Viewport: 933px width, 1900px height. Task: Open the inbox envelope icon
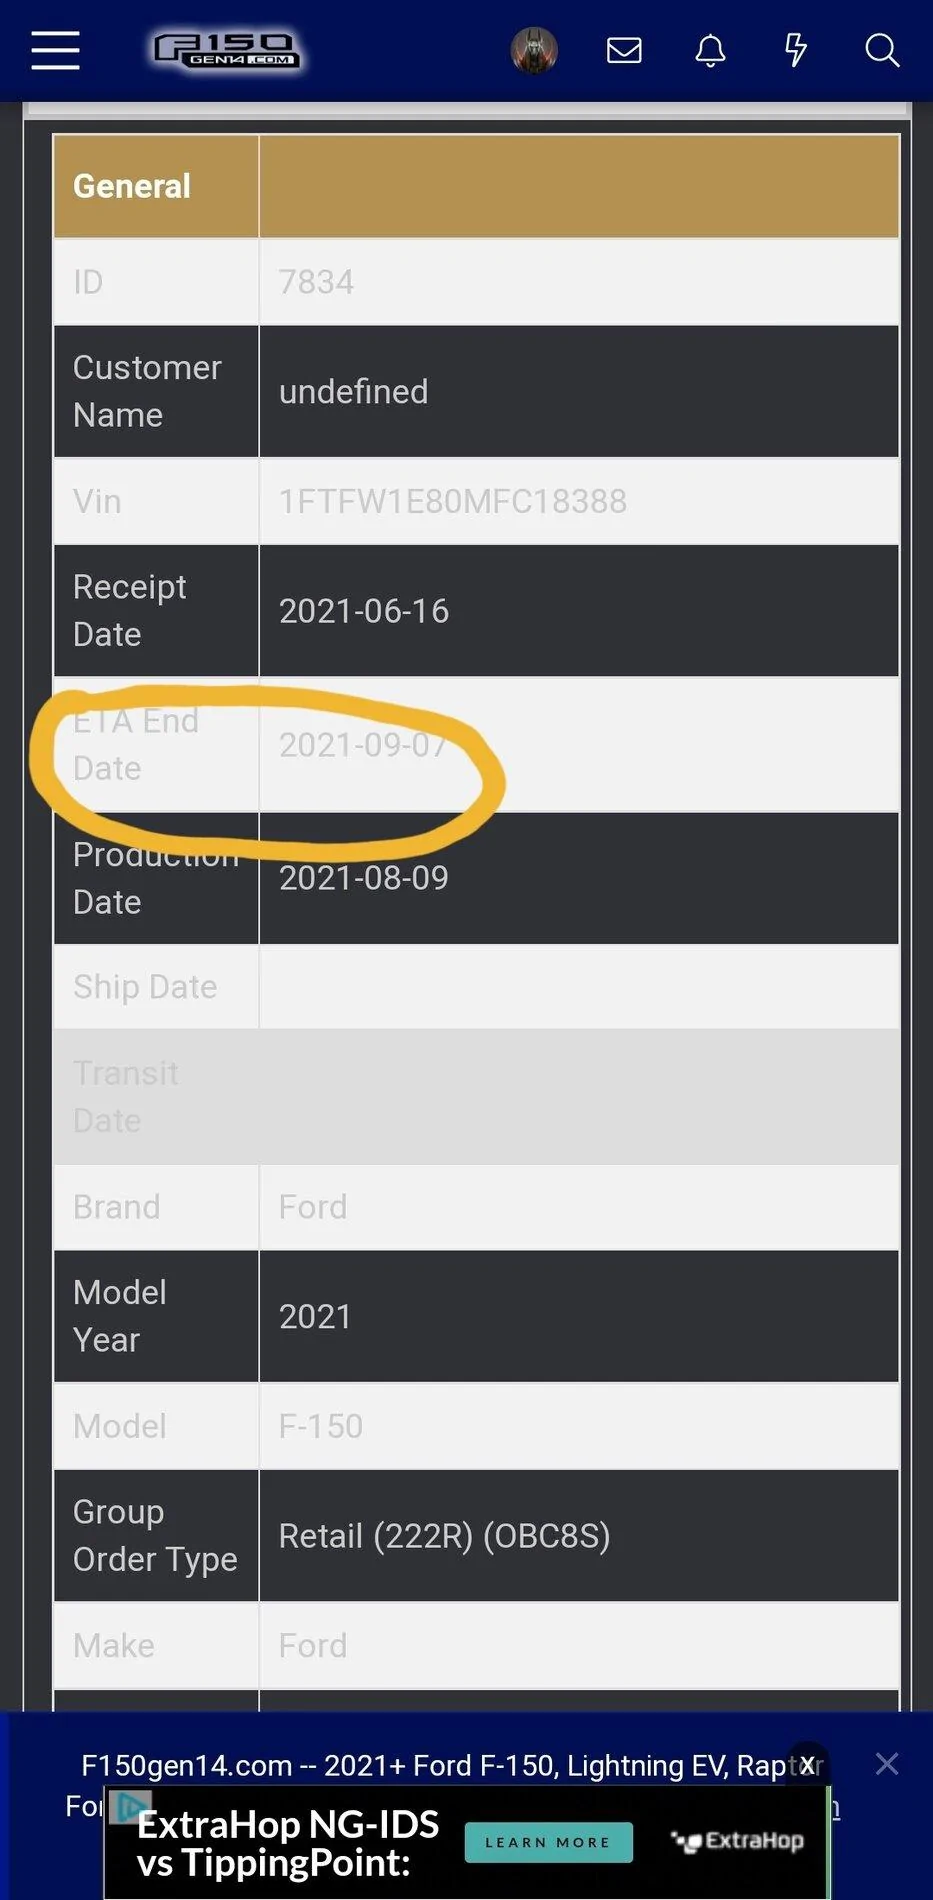click(624, 50)
